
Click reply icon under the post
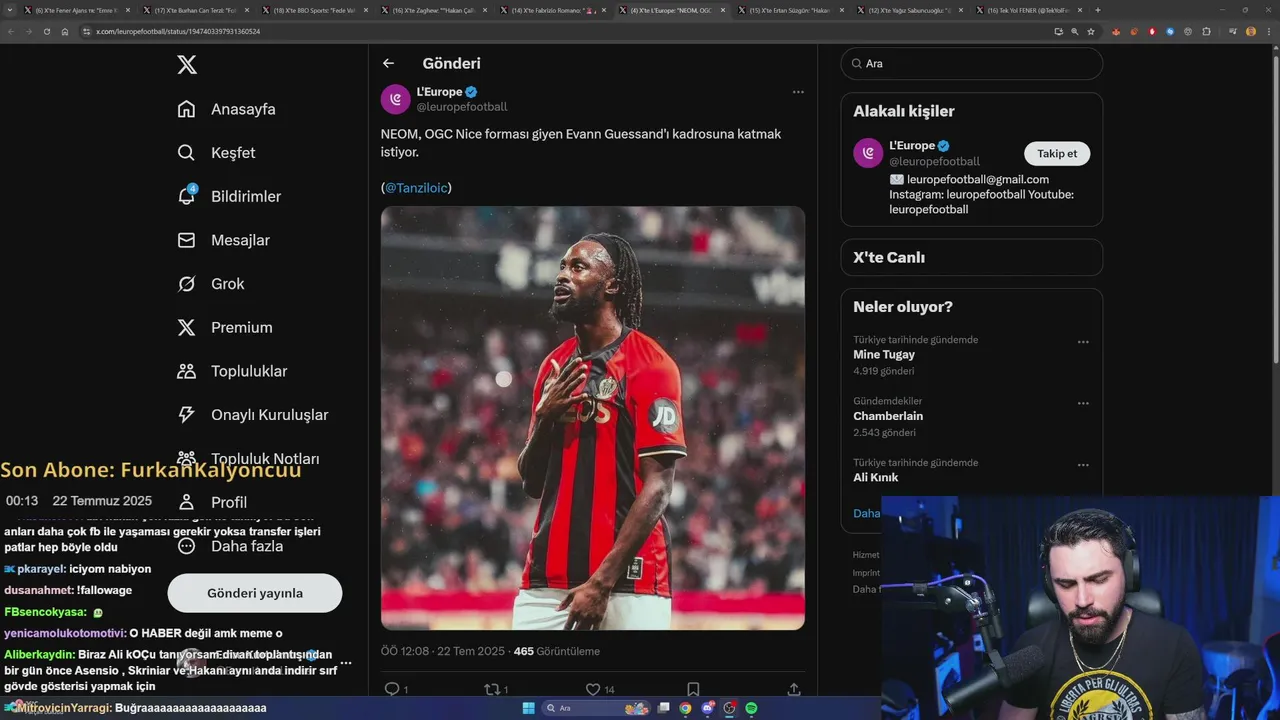click(x=392, y=689)
